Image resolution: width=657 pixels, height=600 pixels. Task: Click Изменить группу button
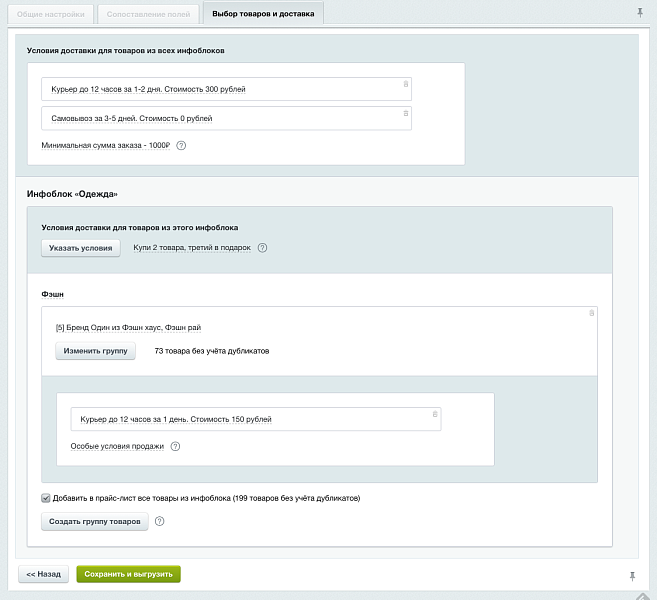click(95, 352)
